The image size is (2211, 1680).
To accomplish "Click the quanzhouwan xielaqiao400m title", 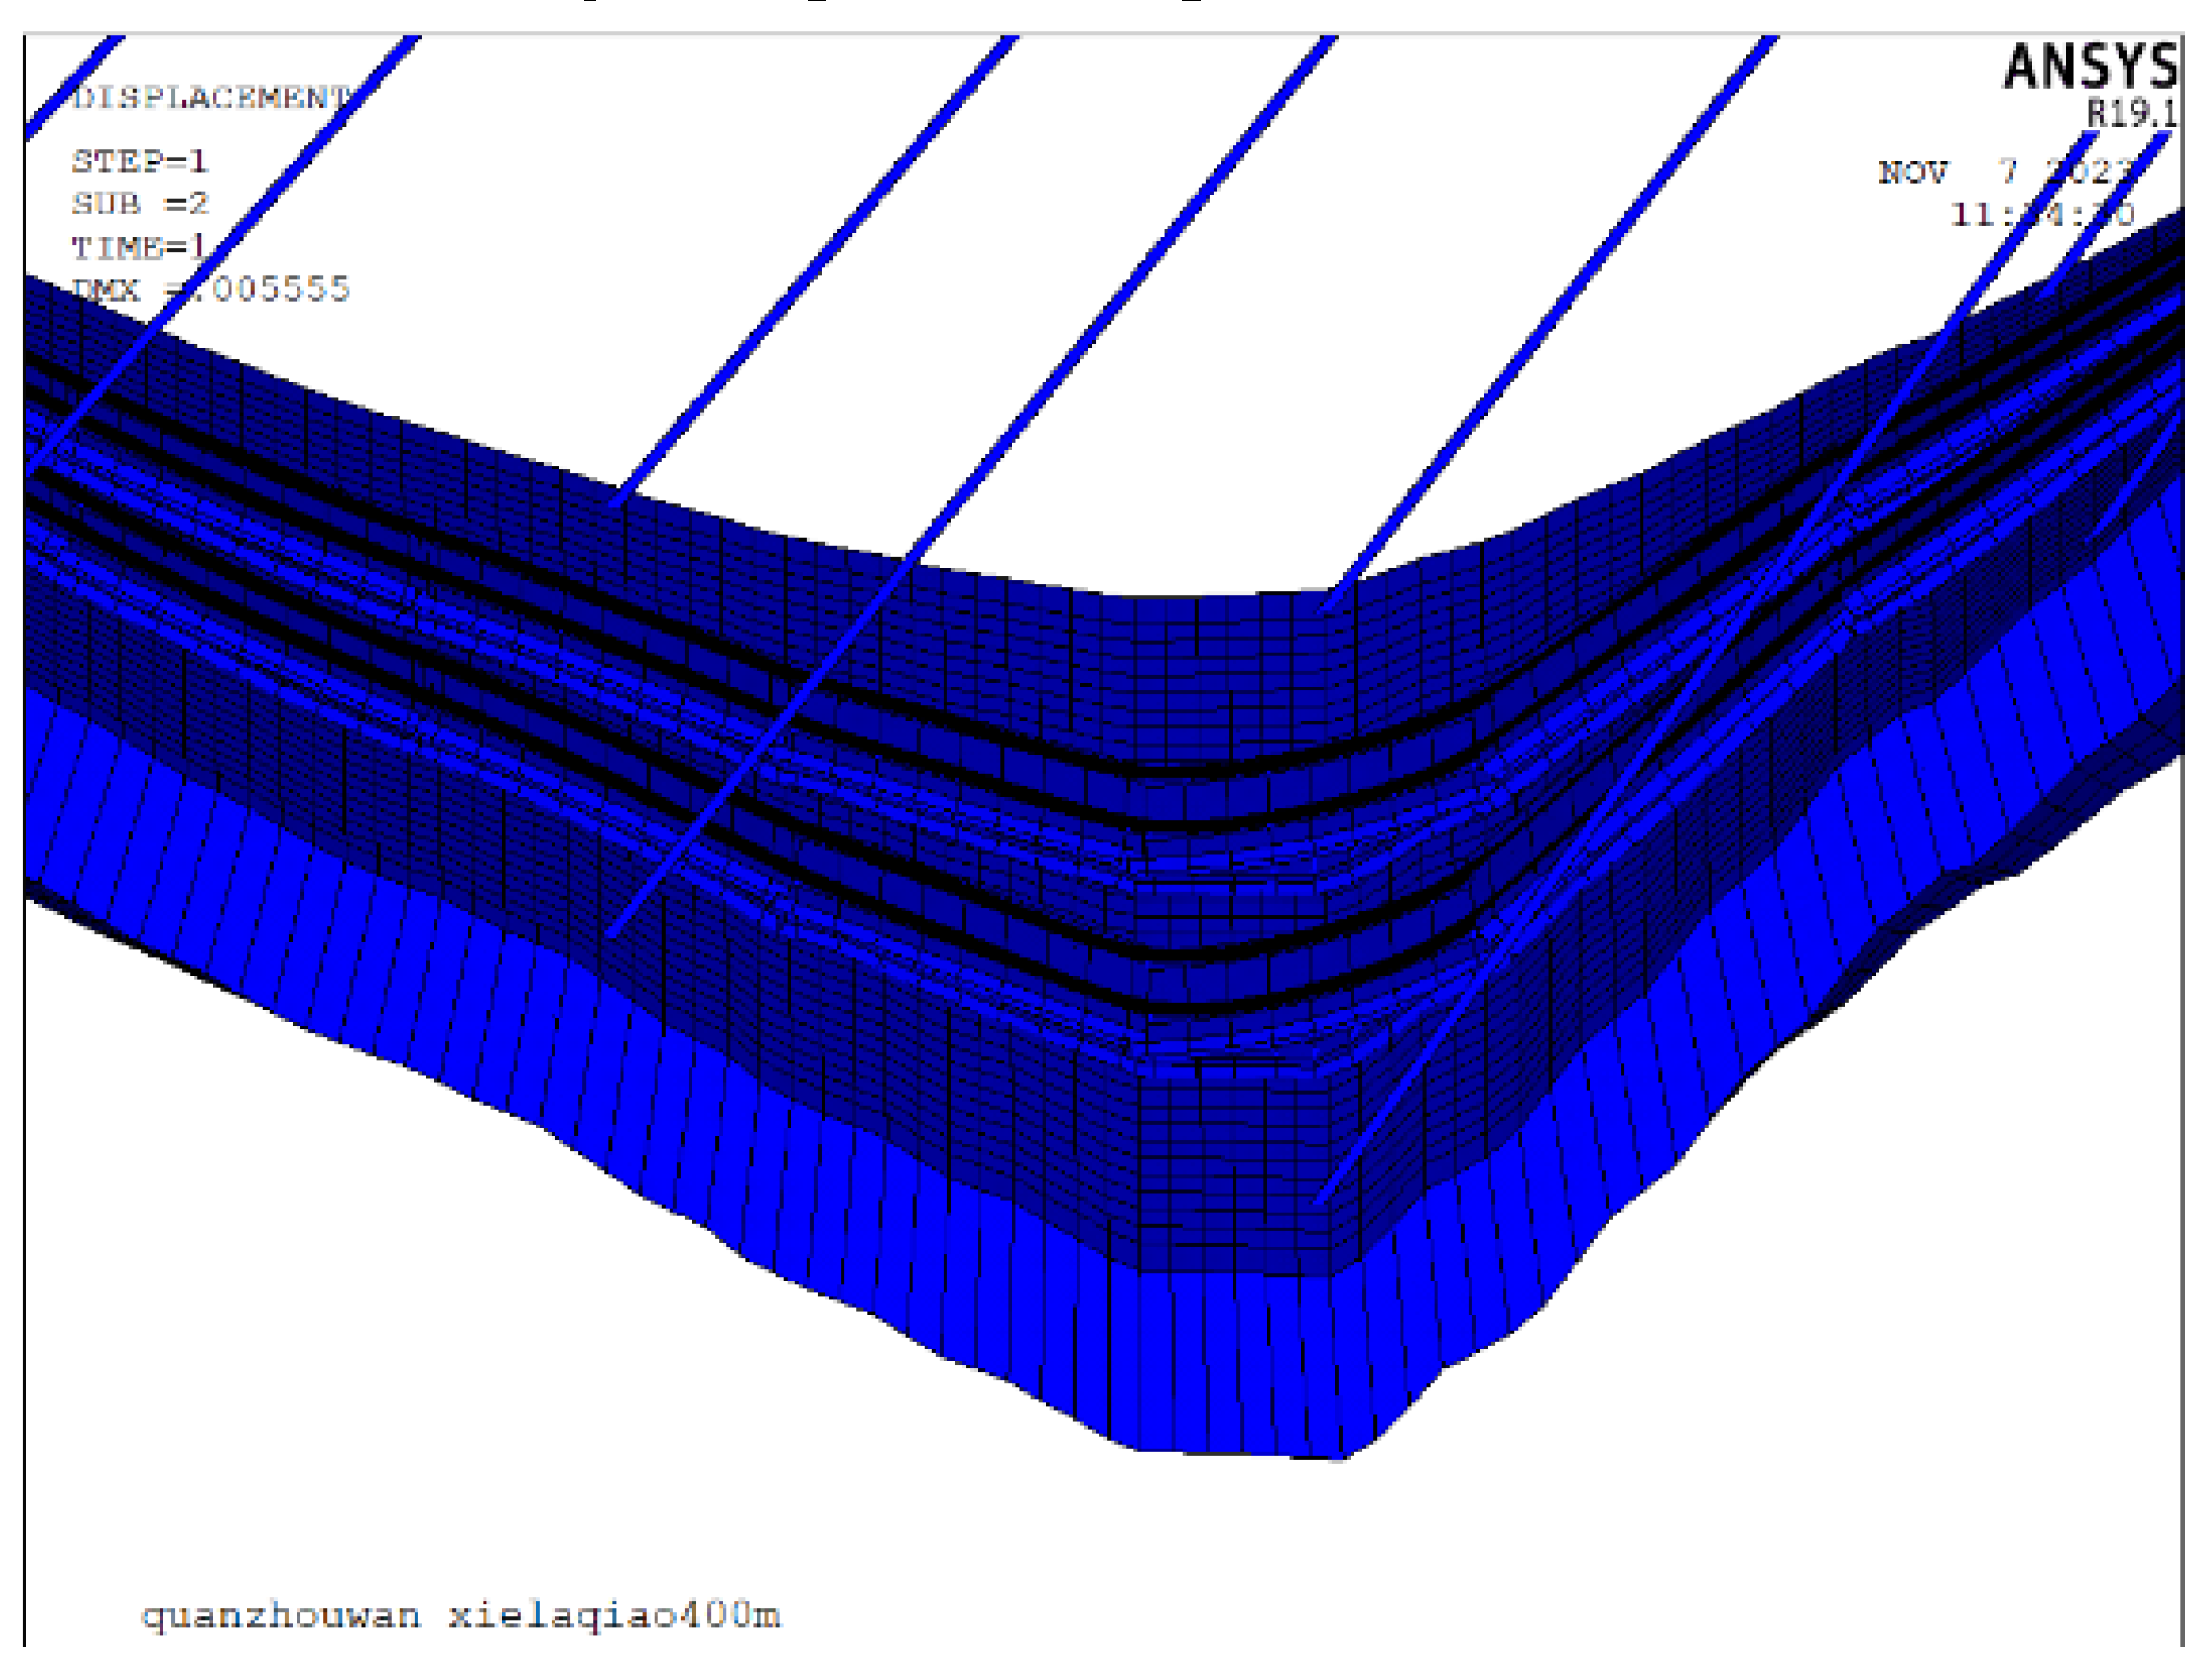I will 460,1615.
